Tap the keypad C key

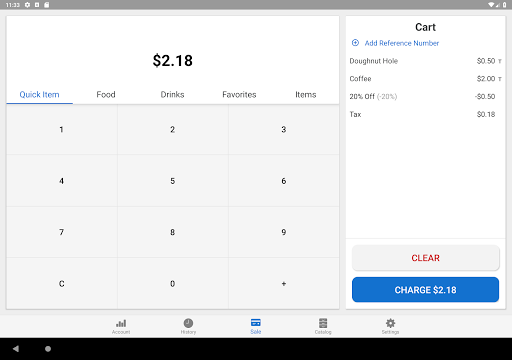pos(62,284)
